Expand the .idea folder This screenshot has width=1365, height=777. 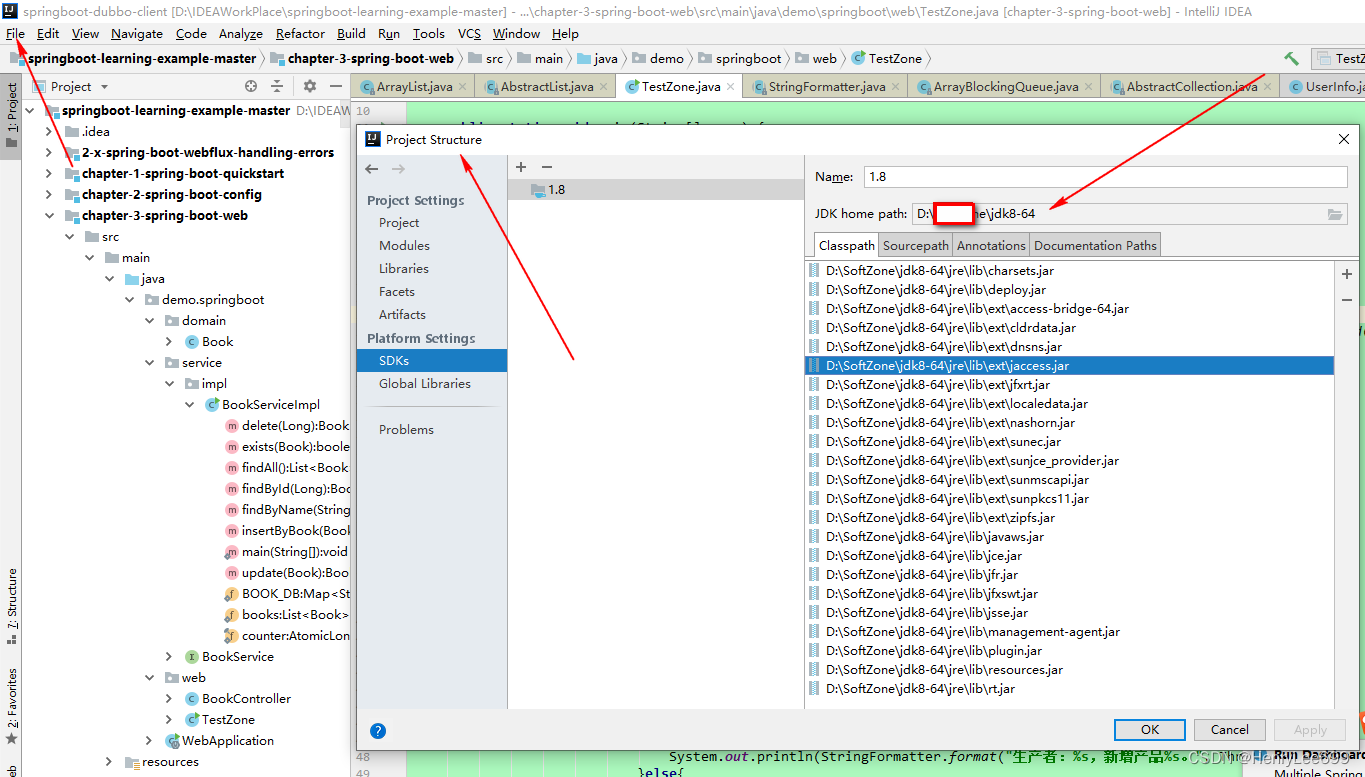49,132
